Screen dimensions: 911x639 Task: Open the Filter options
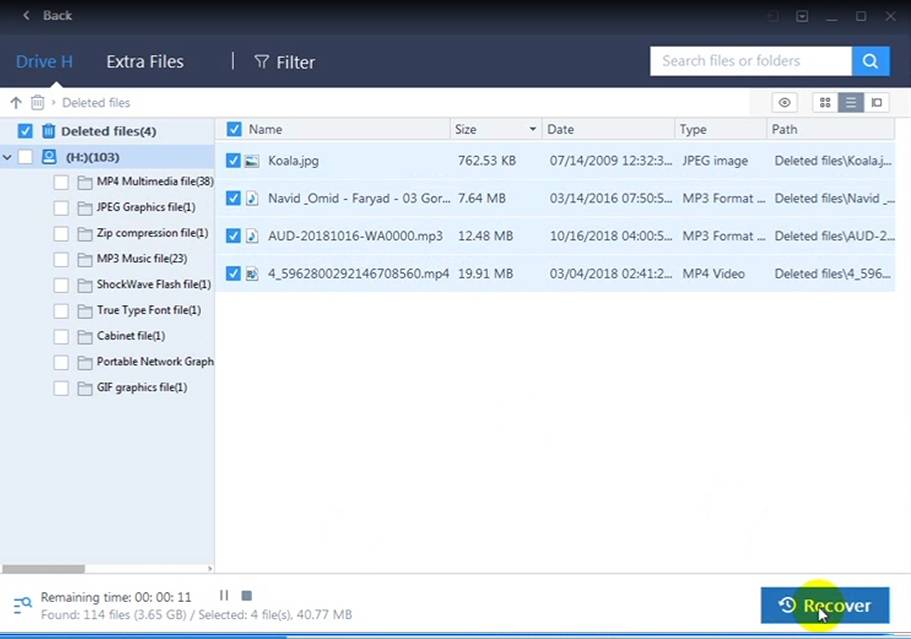285,62
